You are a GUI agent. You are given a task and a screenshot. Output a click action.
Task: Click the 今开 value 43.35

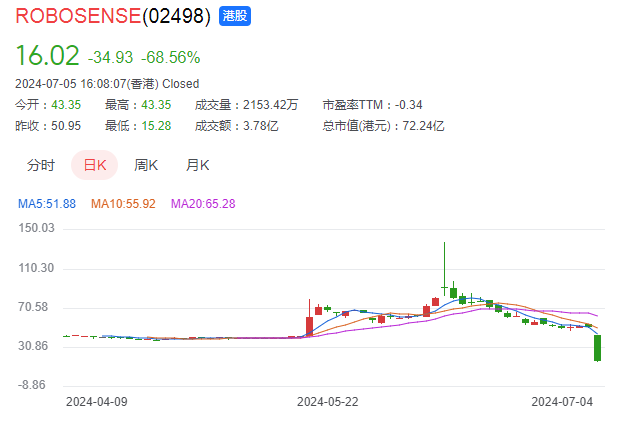pyautogui.click(x=66, y=105)
